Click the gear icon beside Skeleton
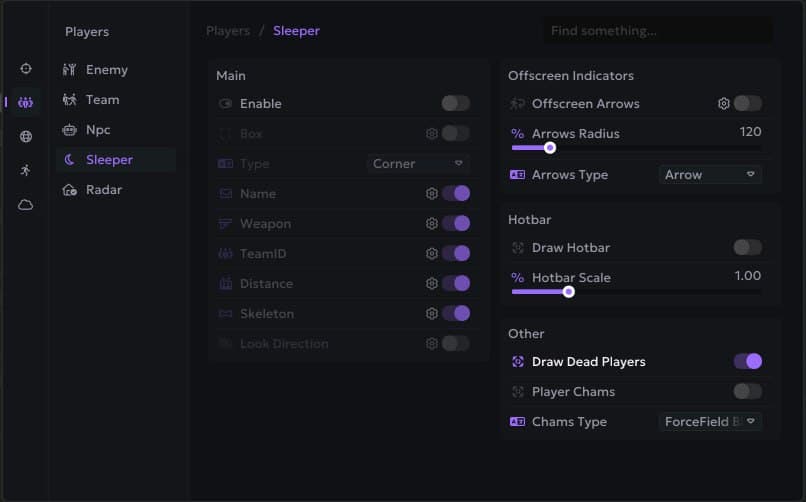 pos(432,313)
